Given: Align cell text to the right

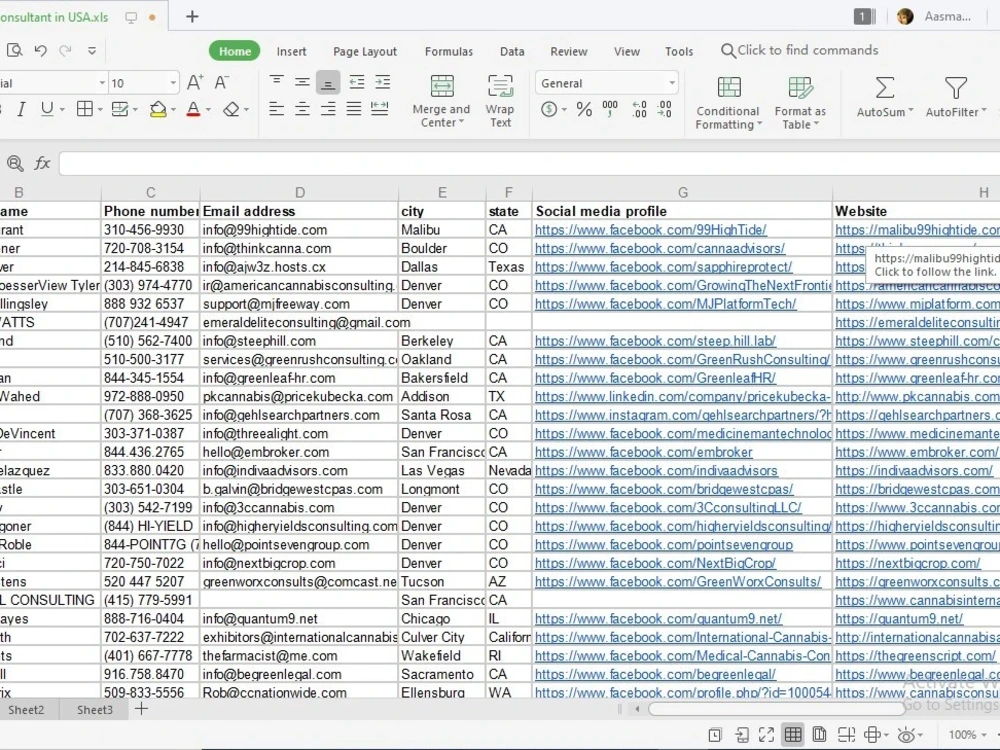Looking at the screenshot, I should (328, 109).
